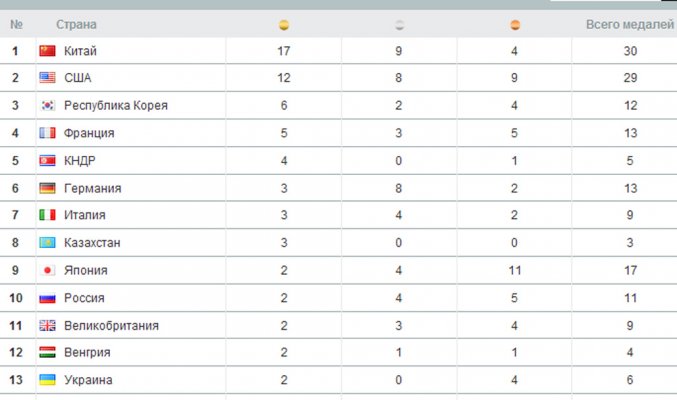
Task: Open the Франция country link
Action: point(89,133)
